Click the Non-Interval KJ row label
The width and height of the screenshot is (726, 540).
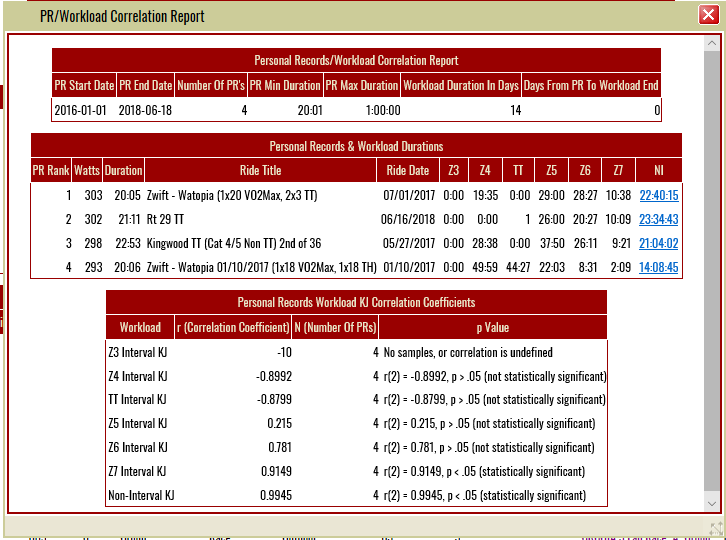(141, 496)
